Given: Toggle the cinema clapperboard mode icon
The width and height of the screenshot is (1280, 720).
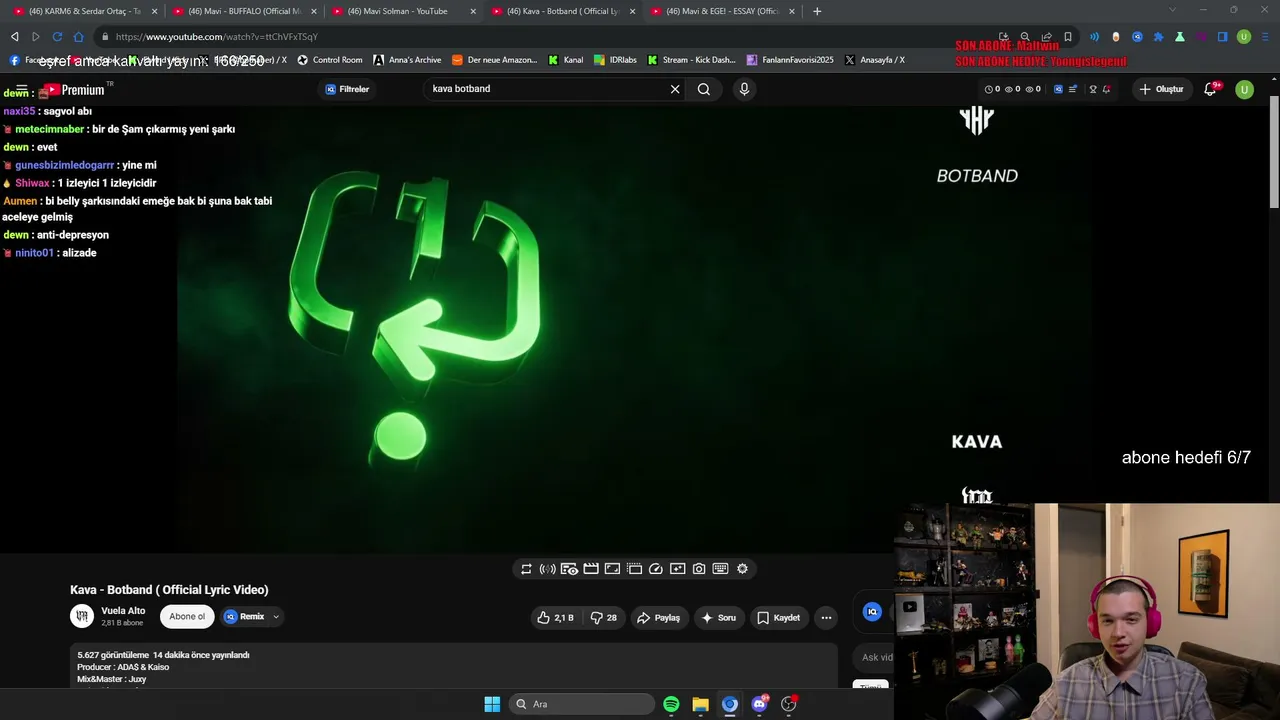Looking at the screenshot, I should (591, 569).
